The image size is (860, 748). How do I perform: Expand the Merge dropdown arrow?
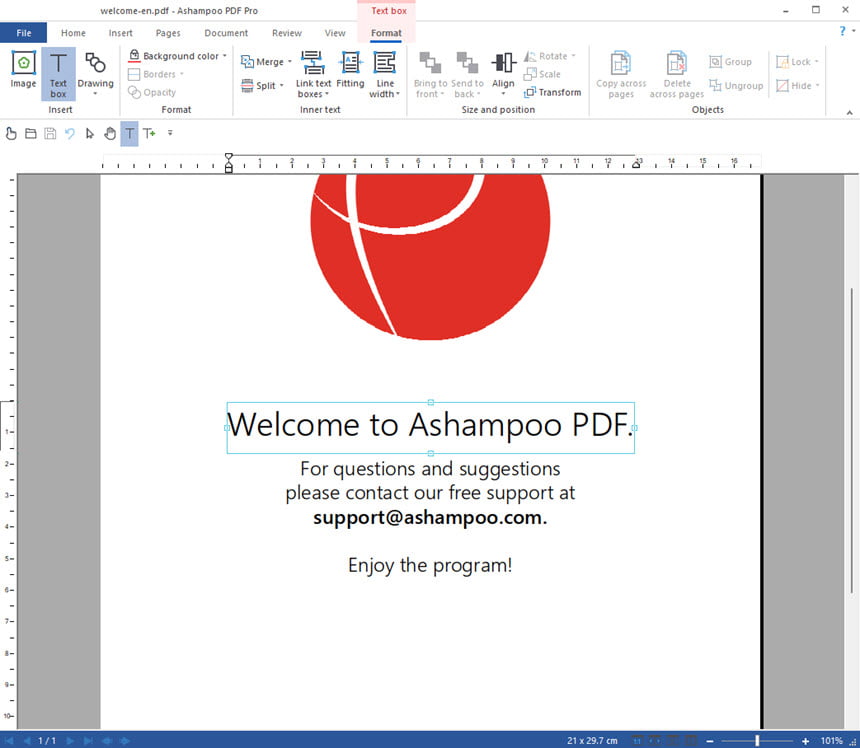point(290,61)
